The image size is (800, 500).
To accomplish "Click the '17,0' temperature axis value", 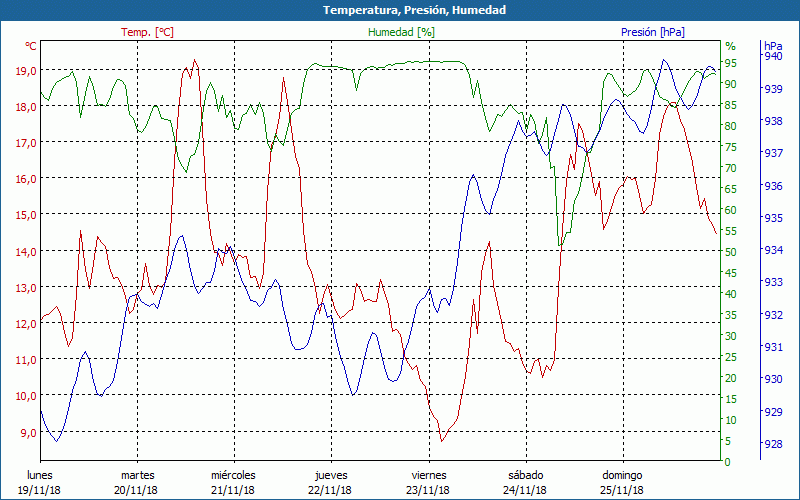I will pos(26,143).
